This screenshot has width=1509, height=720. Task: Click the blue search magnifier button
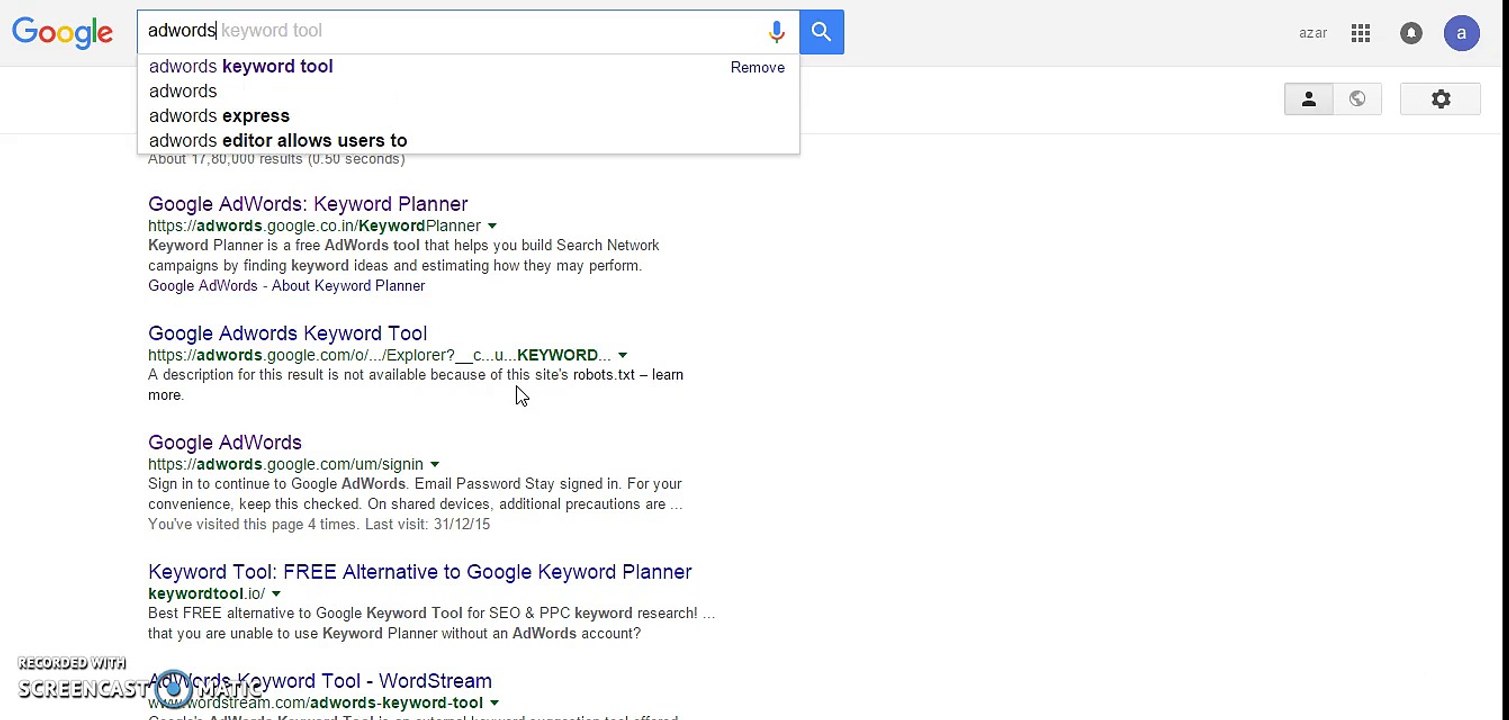(821, 32)
